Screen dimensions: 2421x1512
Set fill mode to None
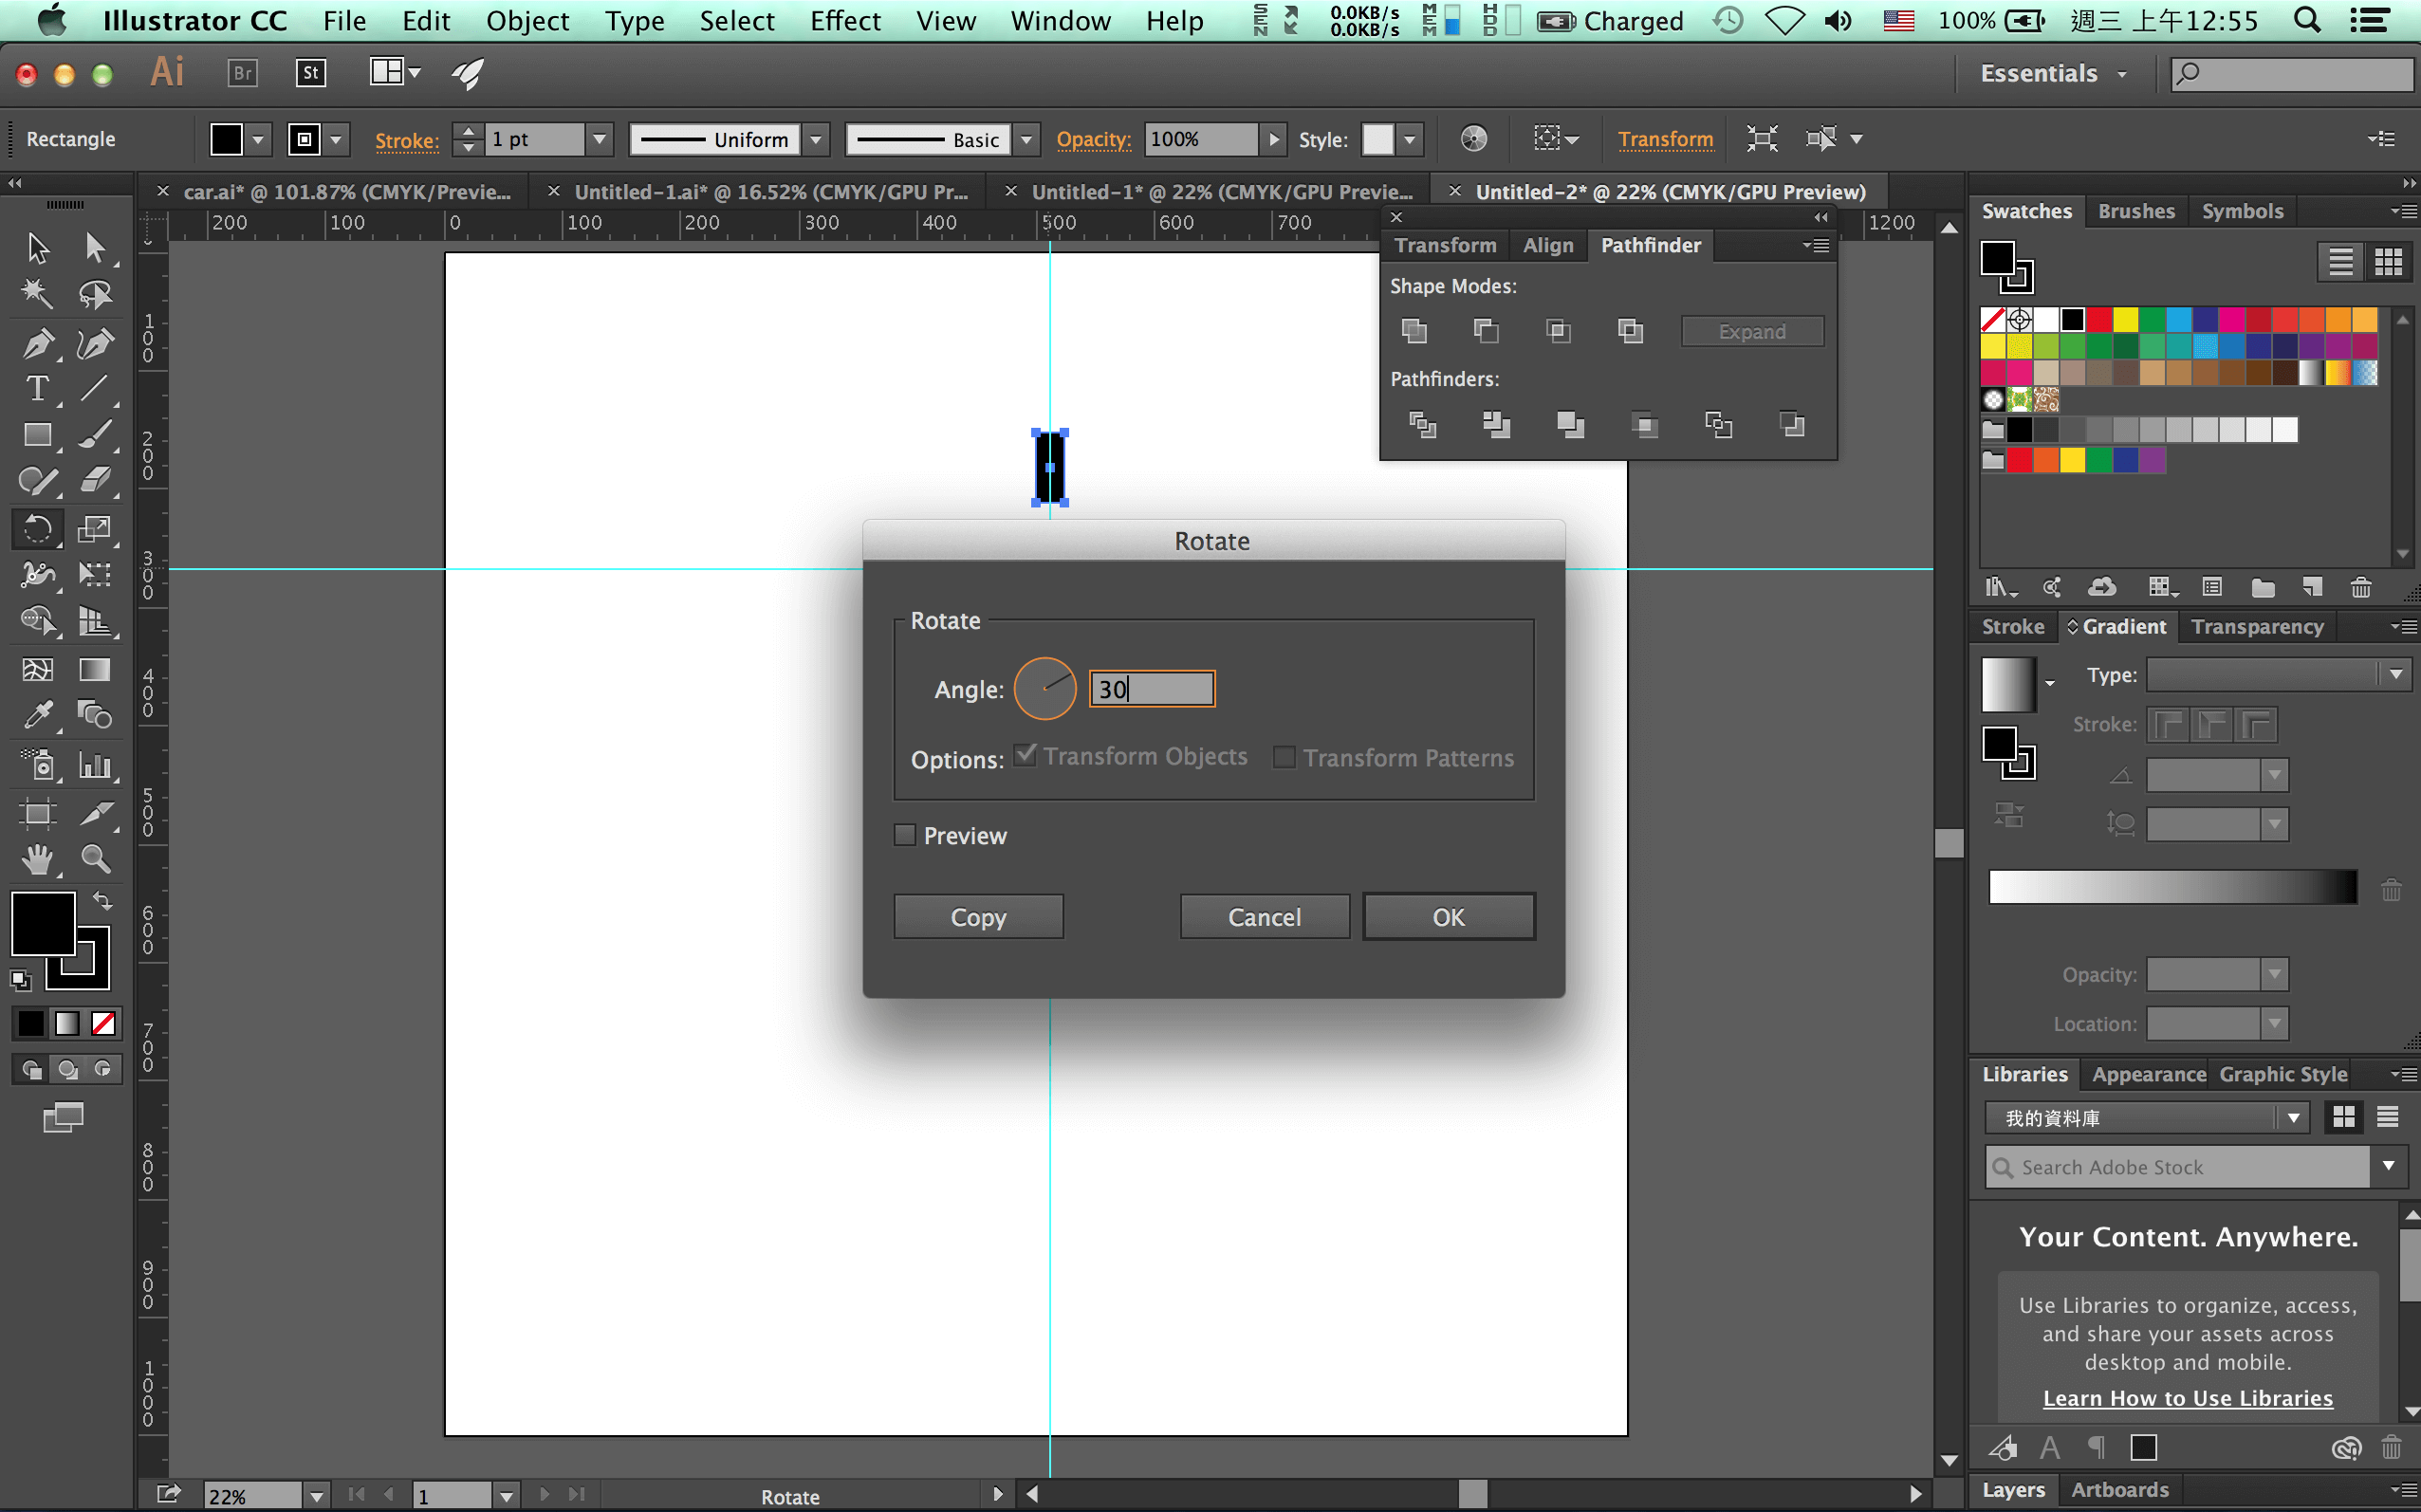pyautogui.click(x=103, y=1023)
